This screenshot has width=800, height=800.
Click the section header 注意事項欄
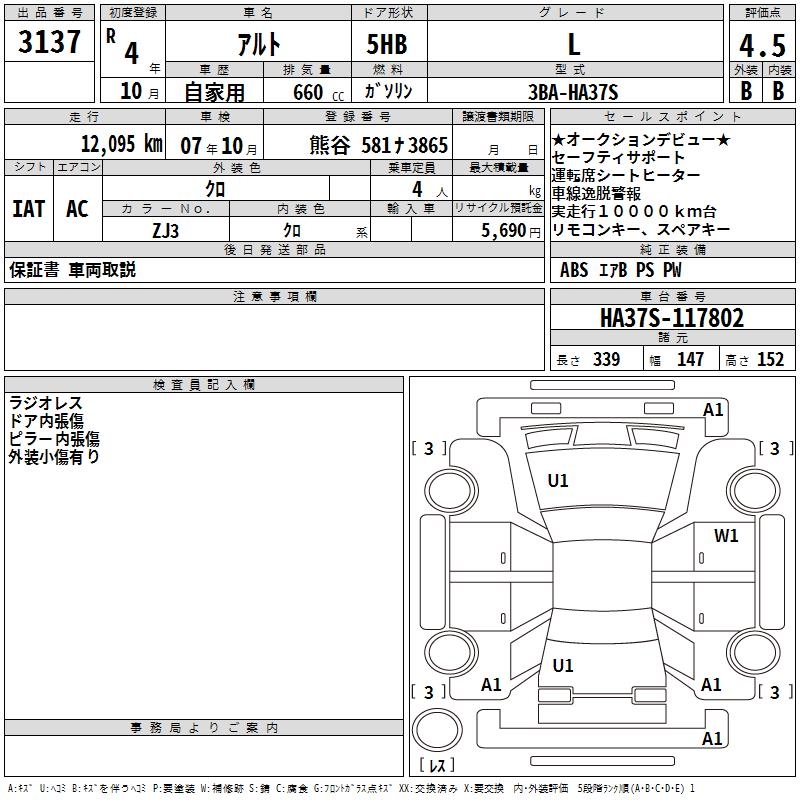click(x=274, y=296)
